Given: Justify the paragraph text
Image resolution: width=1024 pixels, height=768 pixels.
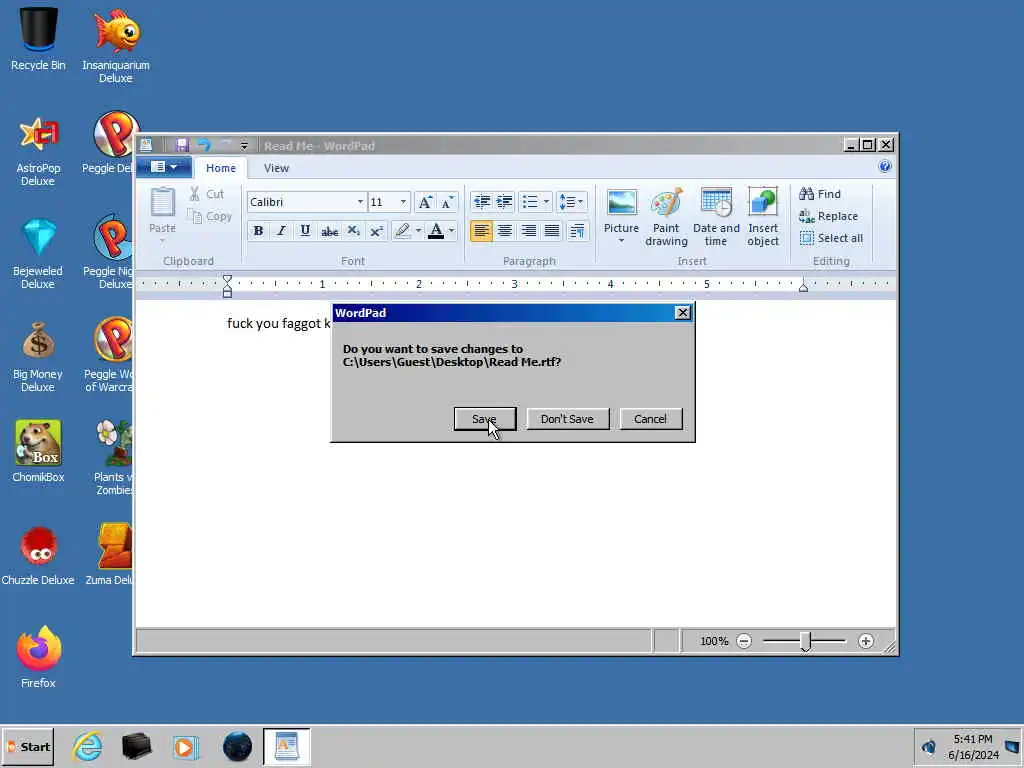Looking at the screenshot, I should click(x=552, y=231).
